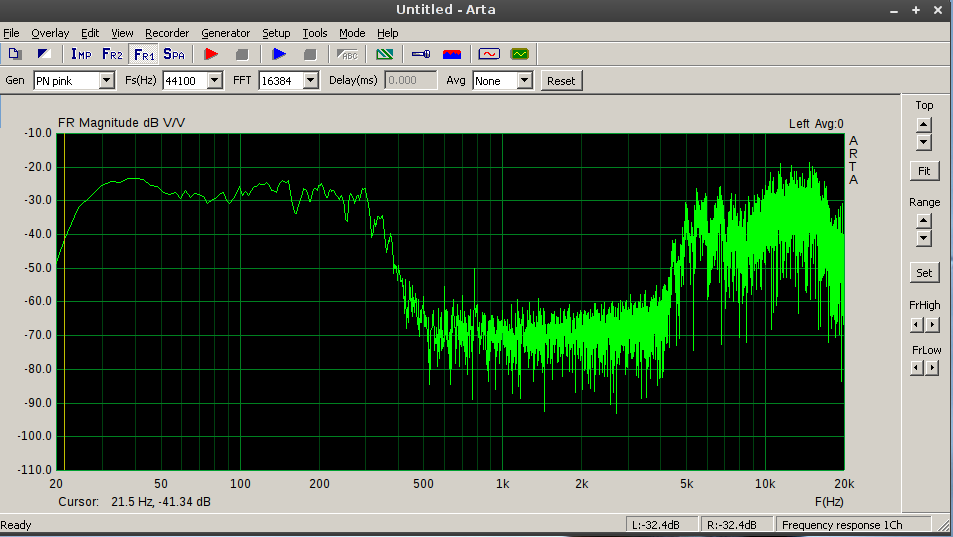Screen dimensions: 953x537
Task: Click the FrHigh right arrow
Action: 932,325
